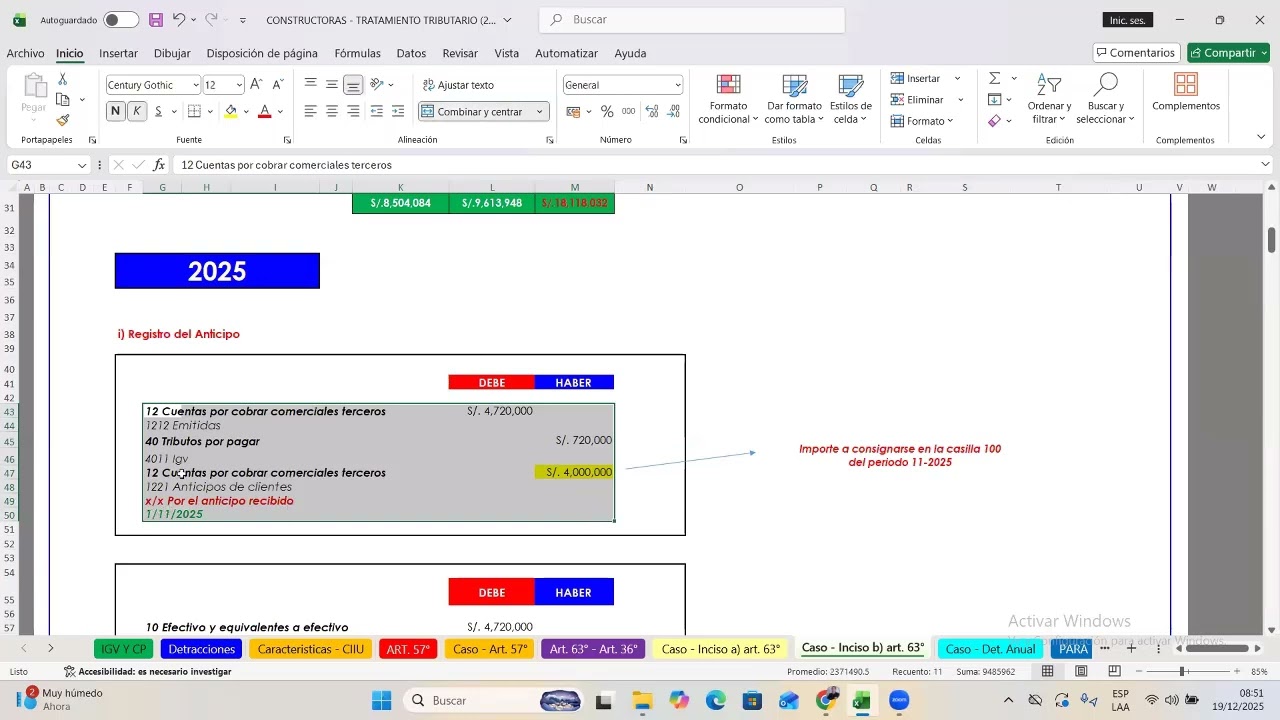This screenshot has width=1280, height=720.
Task: Toggle bold (N) formatting
Action: 116,112
